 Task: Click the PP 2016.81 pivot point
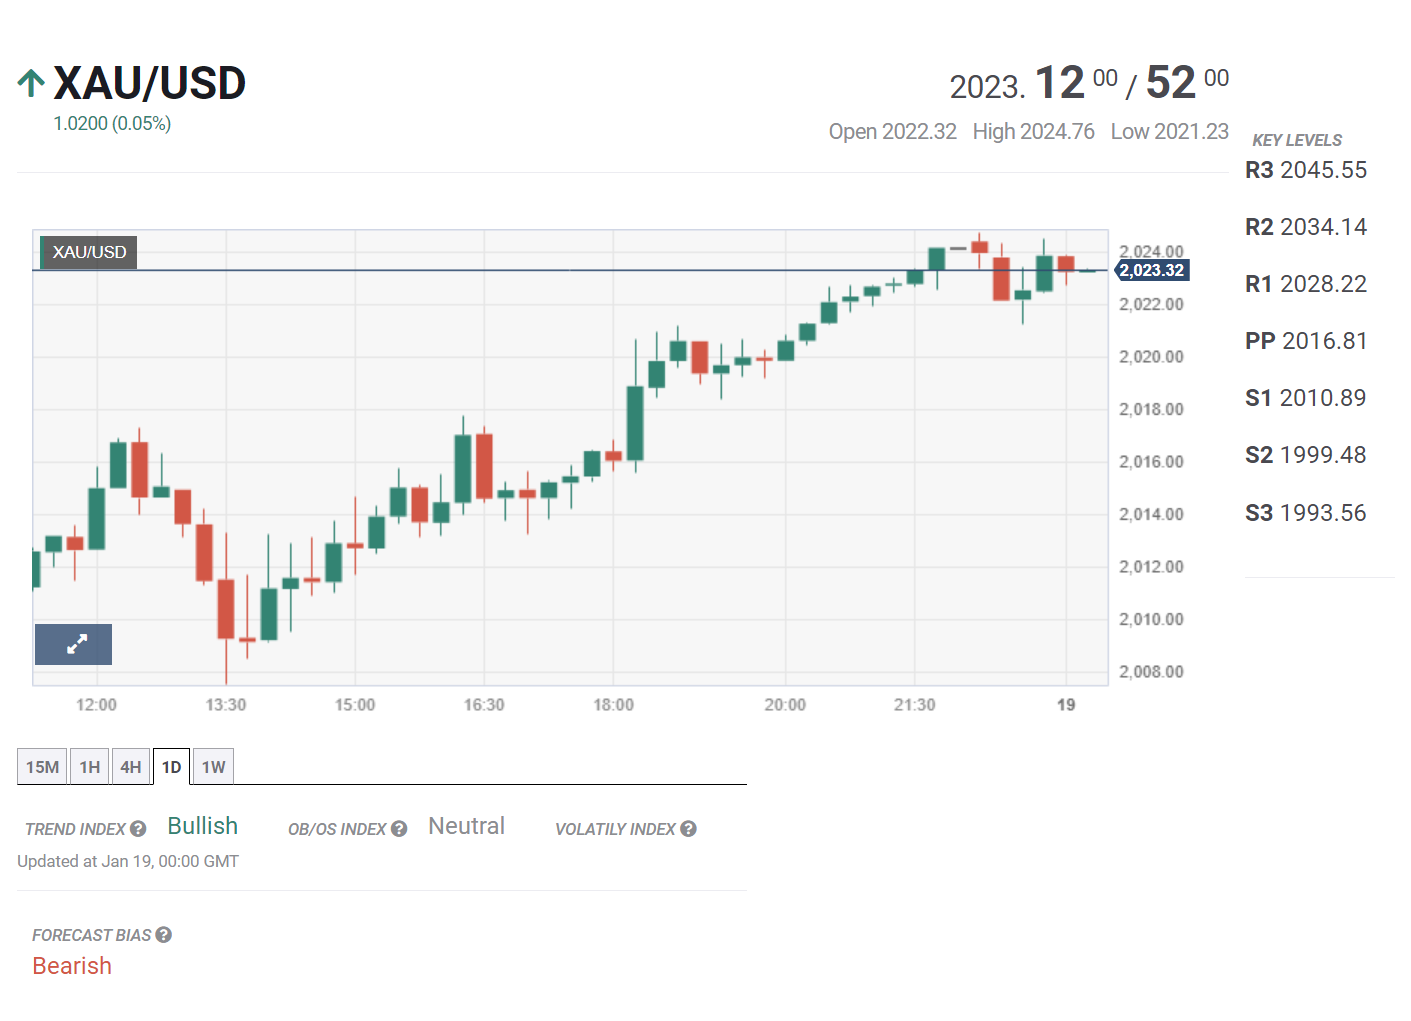tap(1305, 341)
